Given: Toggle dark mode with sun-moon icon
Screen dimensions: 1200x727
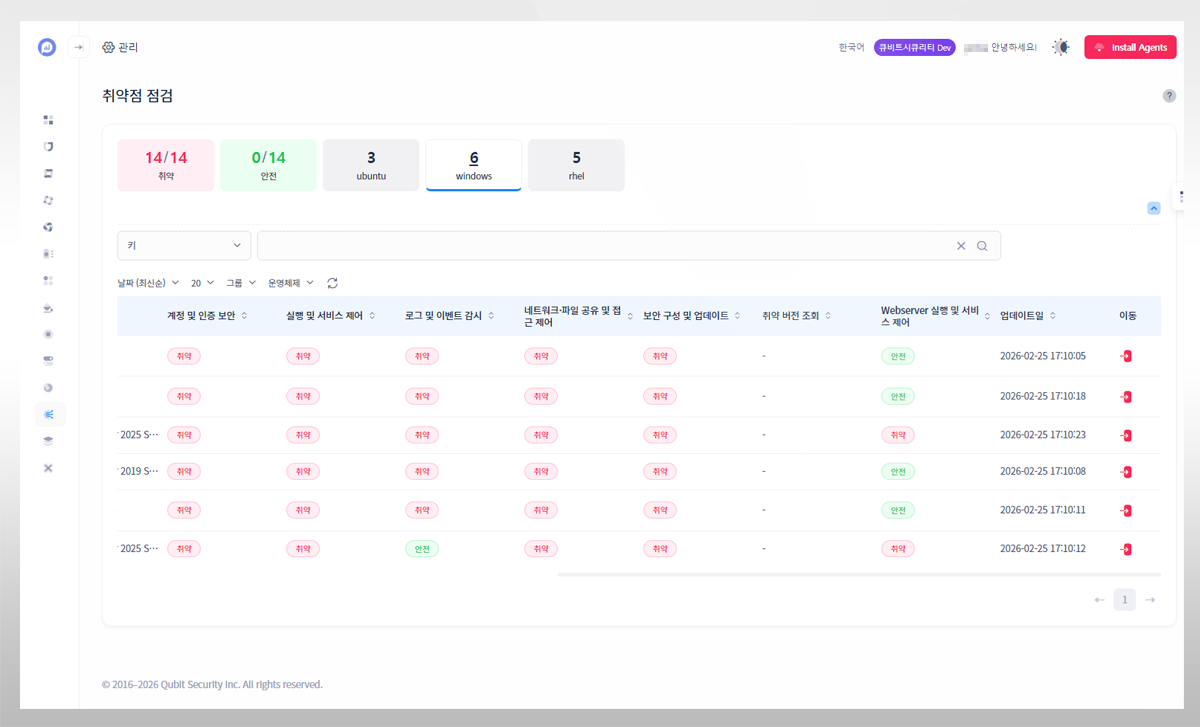Looking at the screenshot, I should (x=1061, y=47).
